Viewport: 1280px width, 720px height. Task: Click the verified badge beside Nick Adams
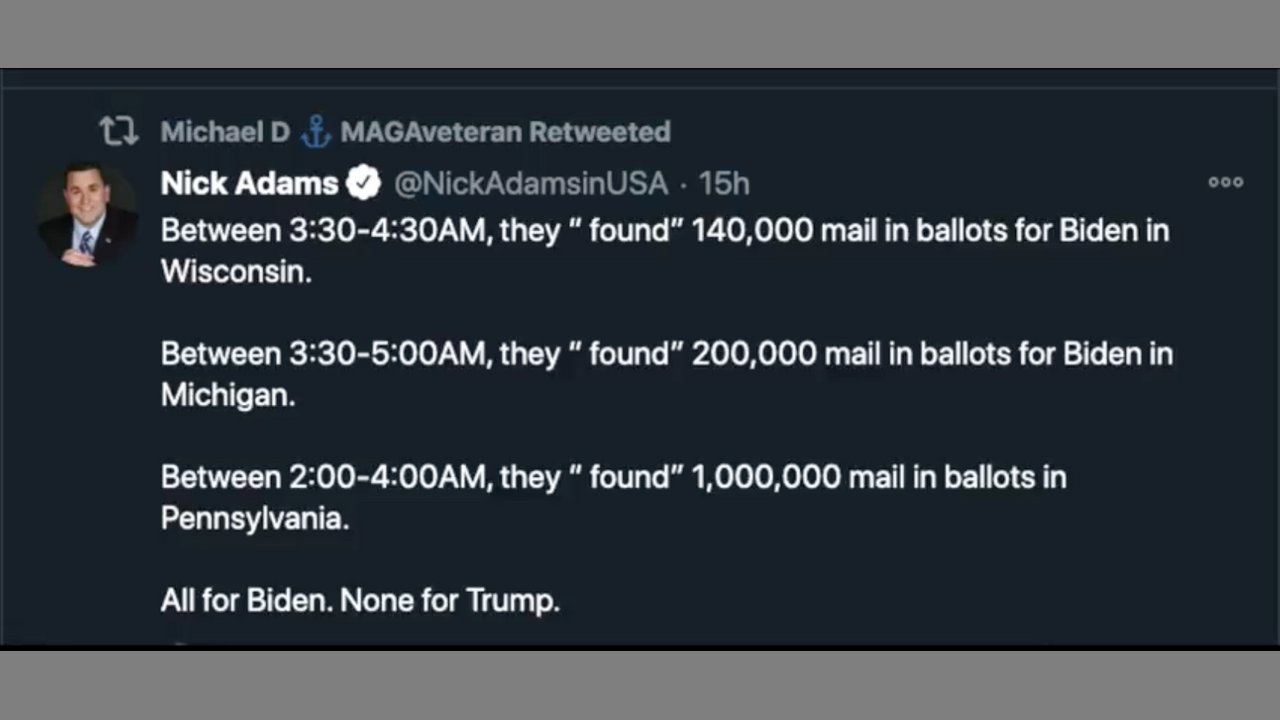pyautogui.click(x=363, y=183)
